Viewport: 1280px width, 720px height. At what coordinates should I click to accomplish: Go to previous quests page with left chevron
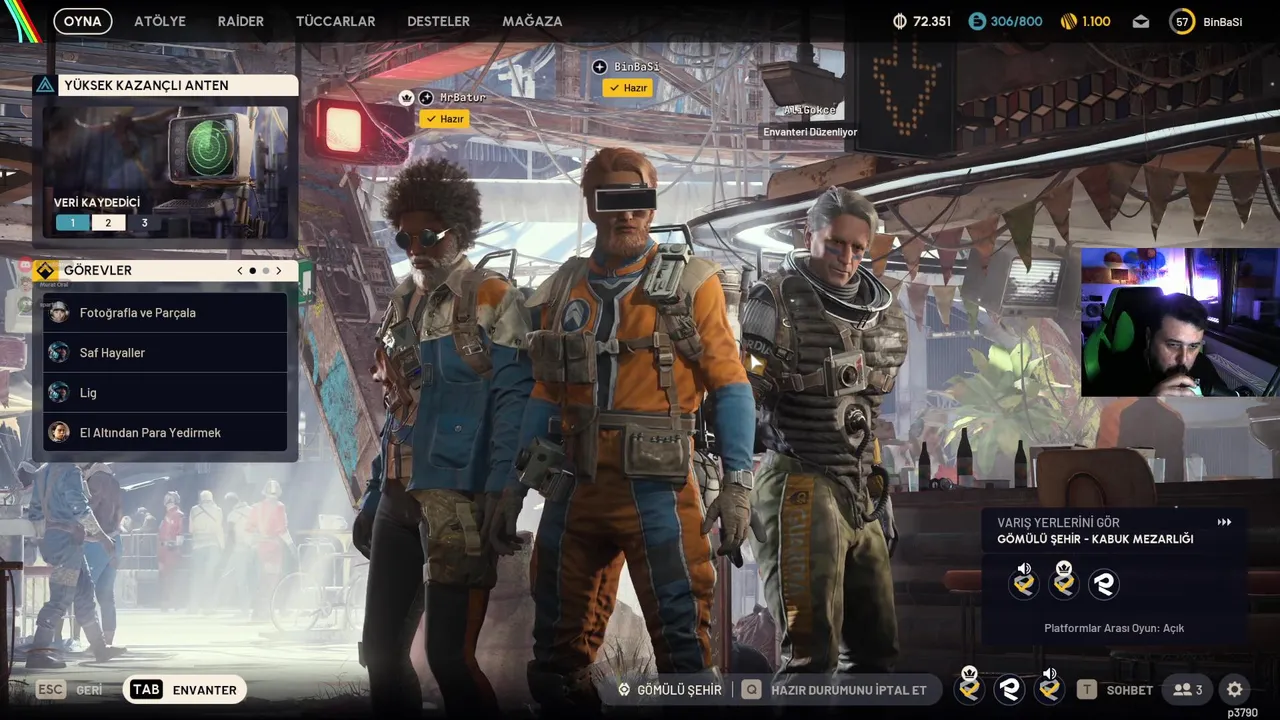(240, 270)
